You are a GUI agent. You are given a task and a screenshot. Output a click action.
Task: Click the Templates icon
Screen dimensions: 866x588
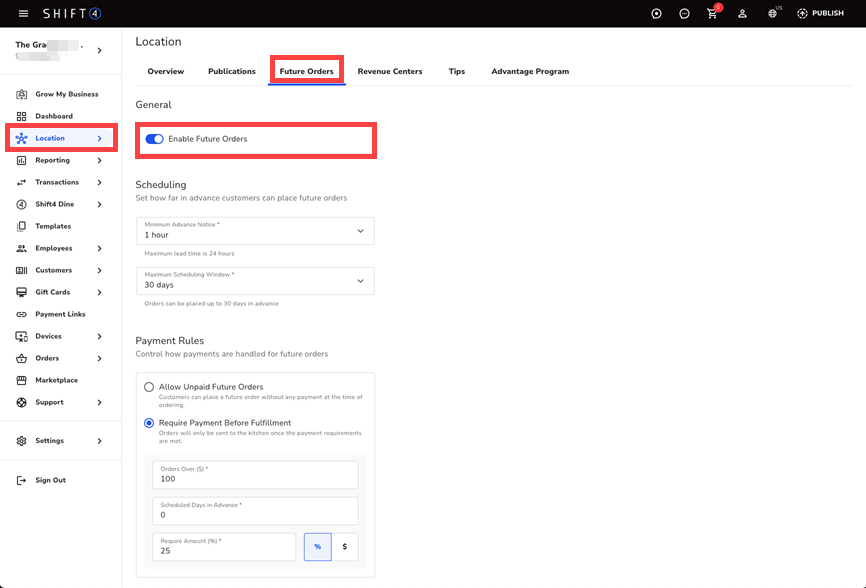[x=22, y=226]
